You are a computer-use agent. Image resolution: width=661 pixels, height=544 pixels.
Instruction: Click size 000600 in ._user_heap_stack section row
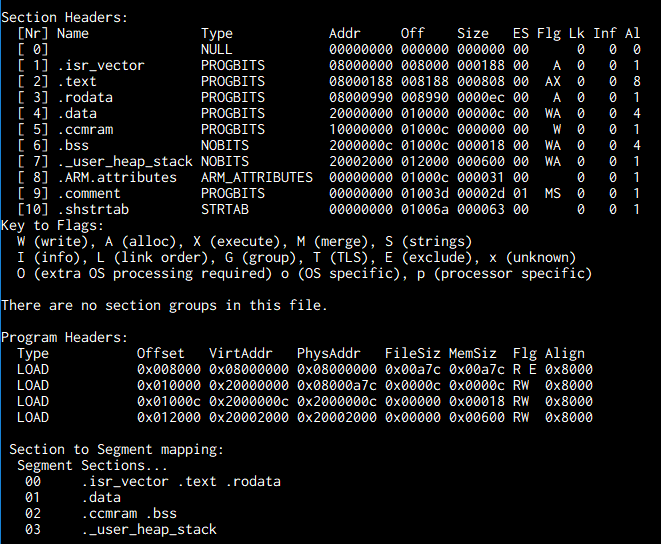pyautogui.click(x=481, y=162)
